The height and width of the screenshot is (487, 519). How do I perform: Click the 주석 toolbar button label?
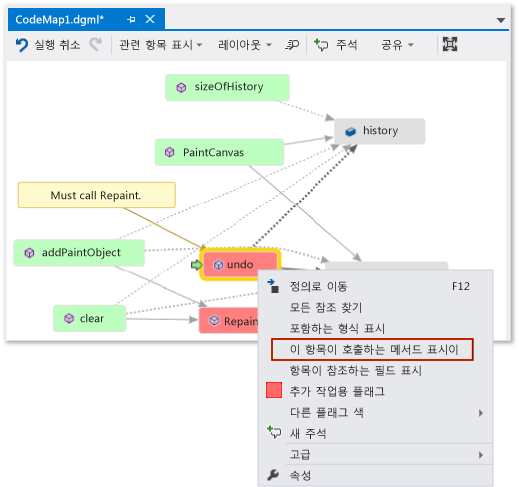pyautogui.click(x=346, y=45)
